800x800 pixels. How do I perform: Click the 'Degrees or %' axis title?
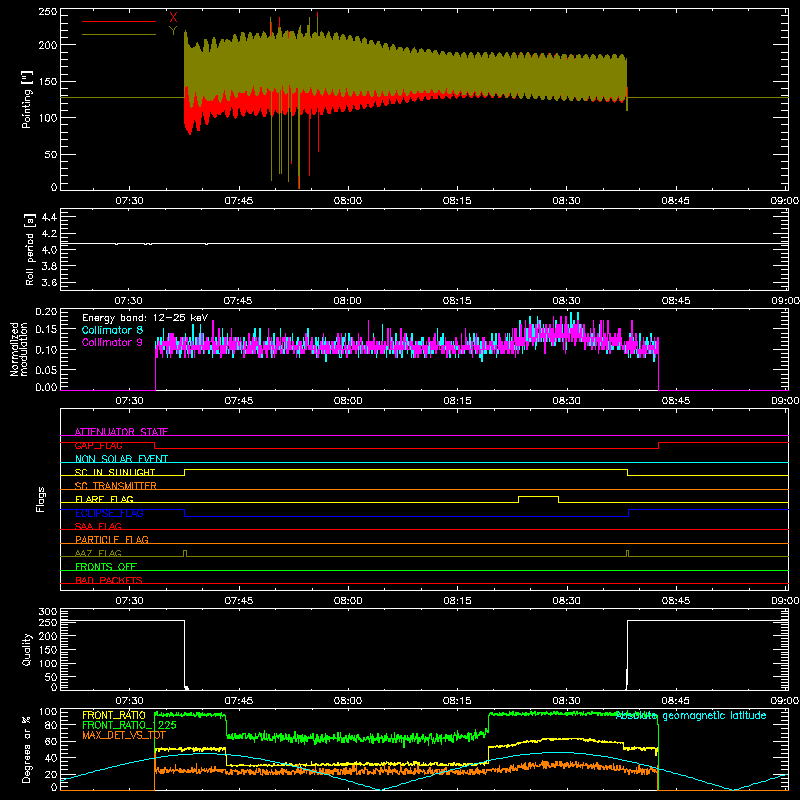click(x=27, y=749)
